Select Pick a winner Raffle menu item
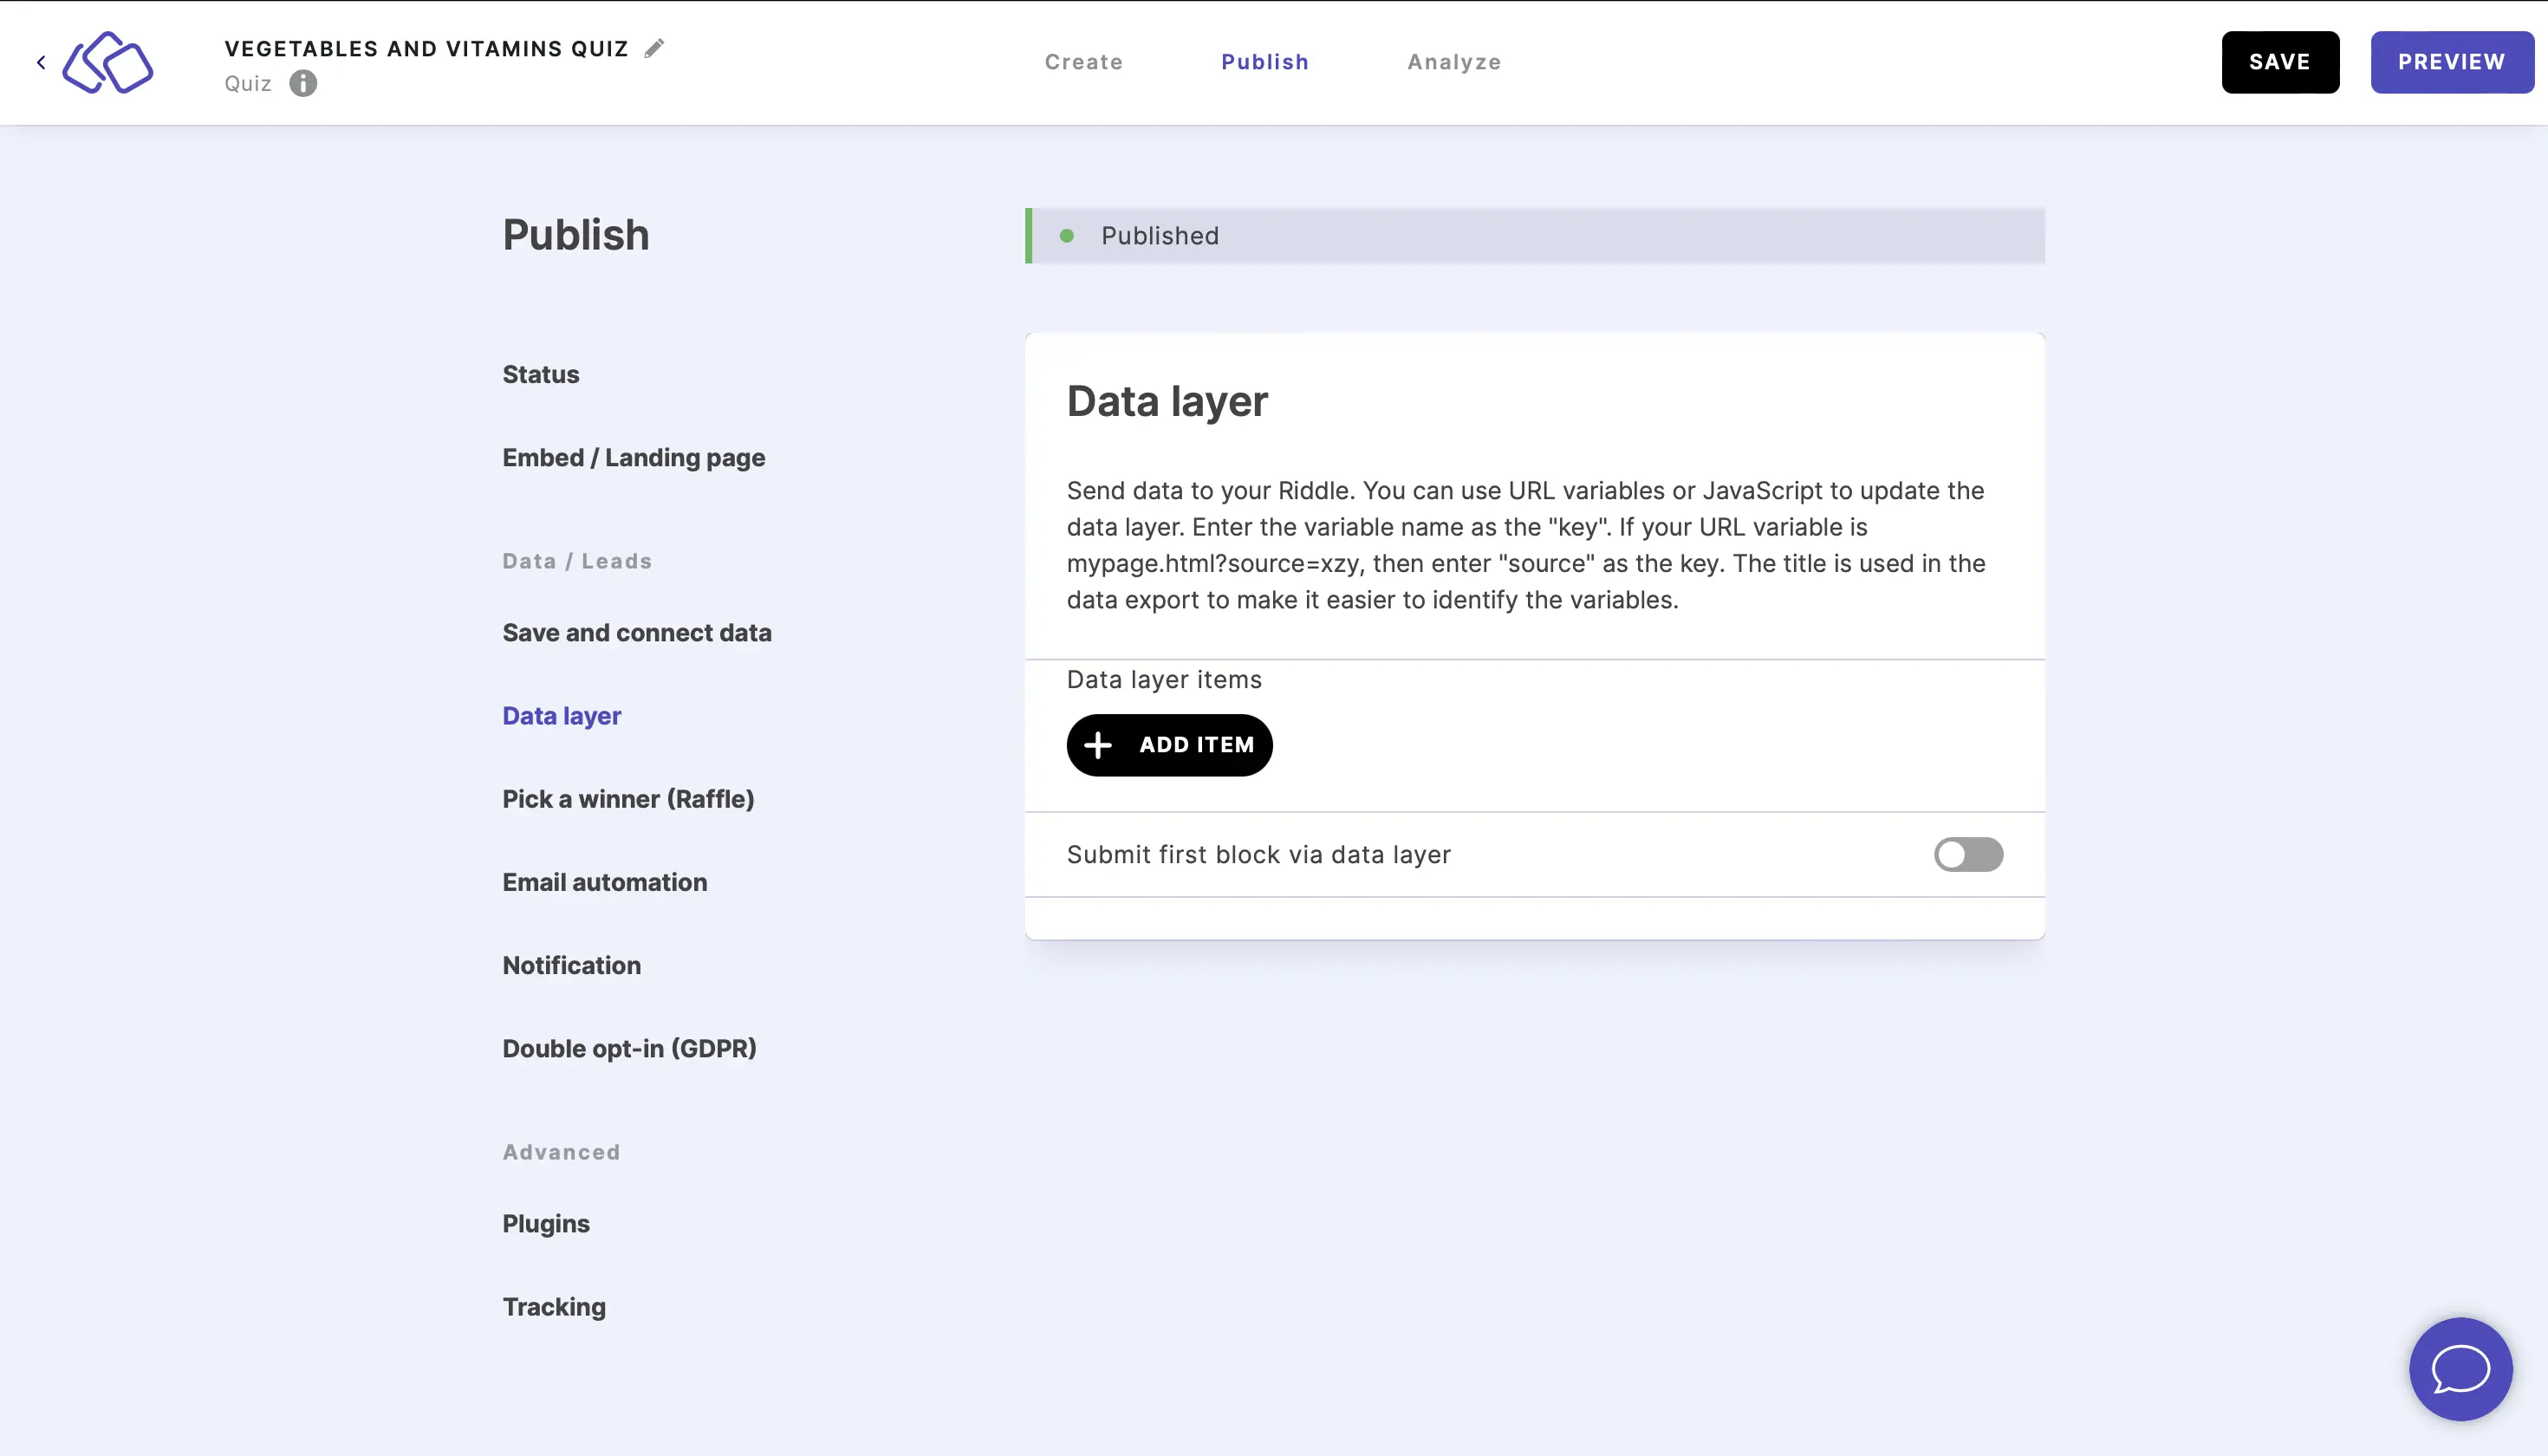 (x=628, y=798)
